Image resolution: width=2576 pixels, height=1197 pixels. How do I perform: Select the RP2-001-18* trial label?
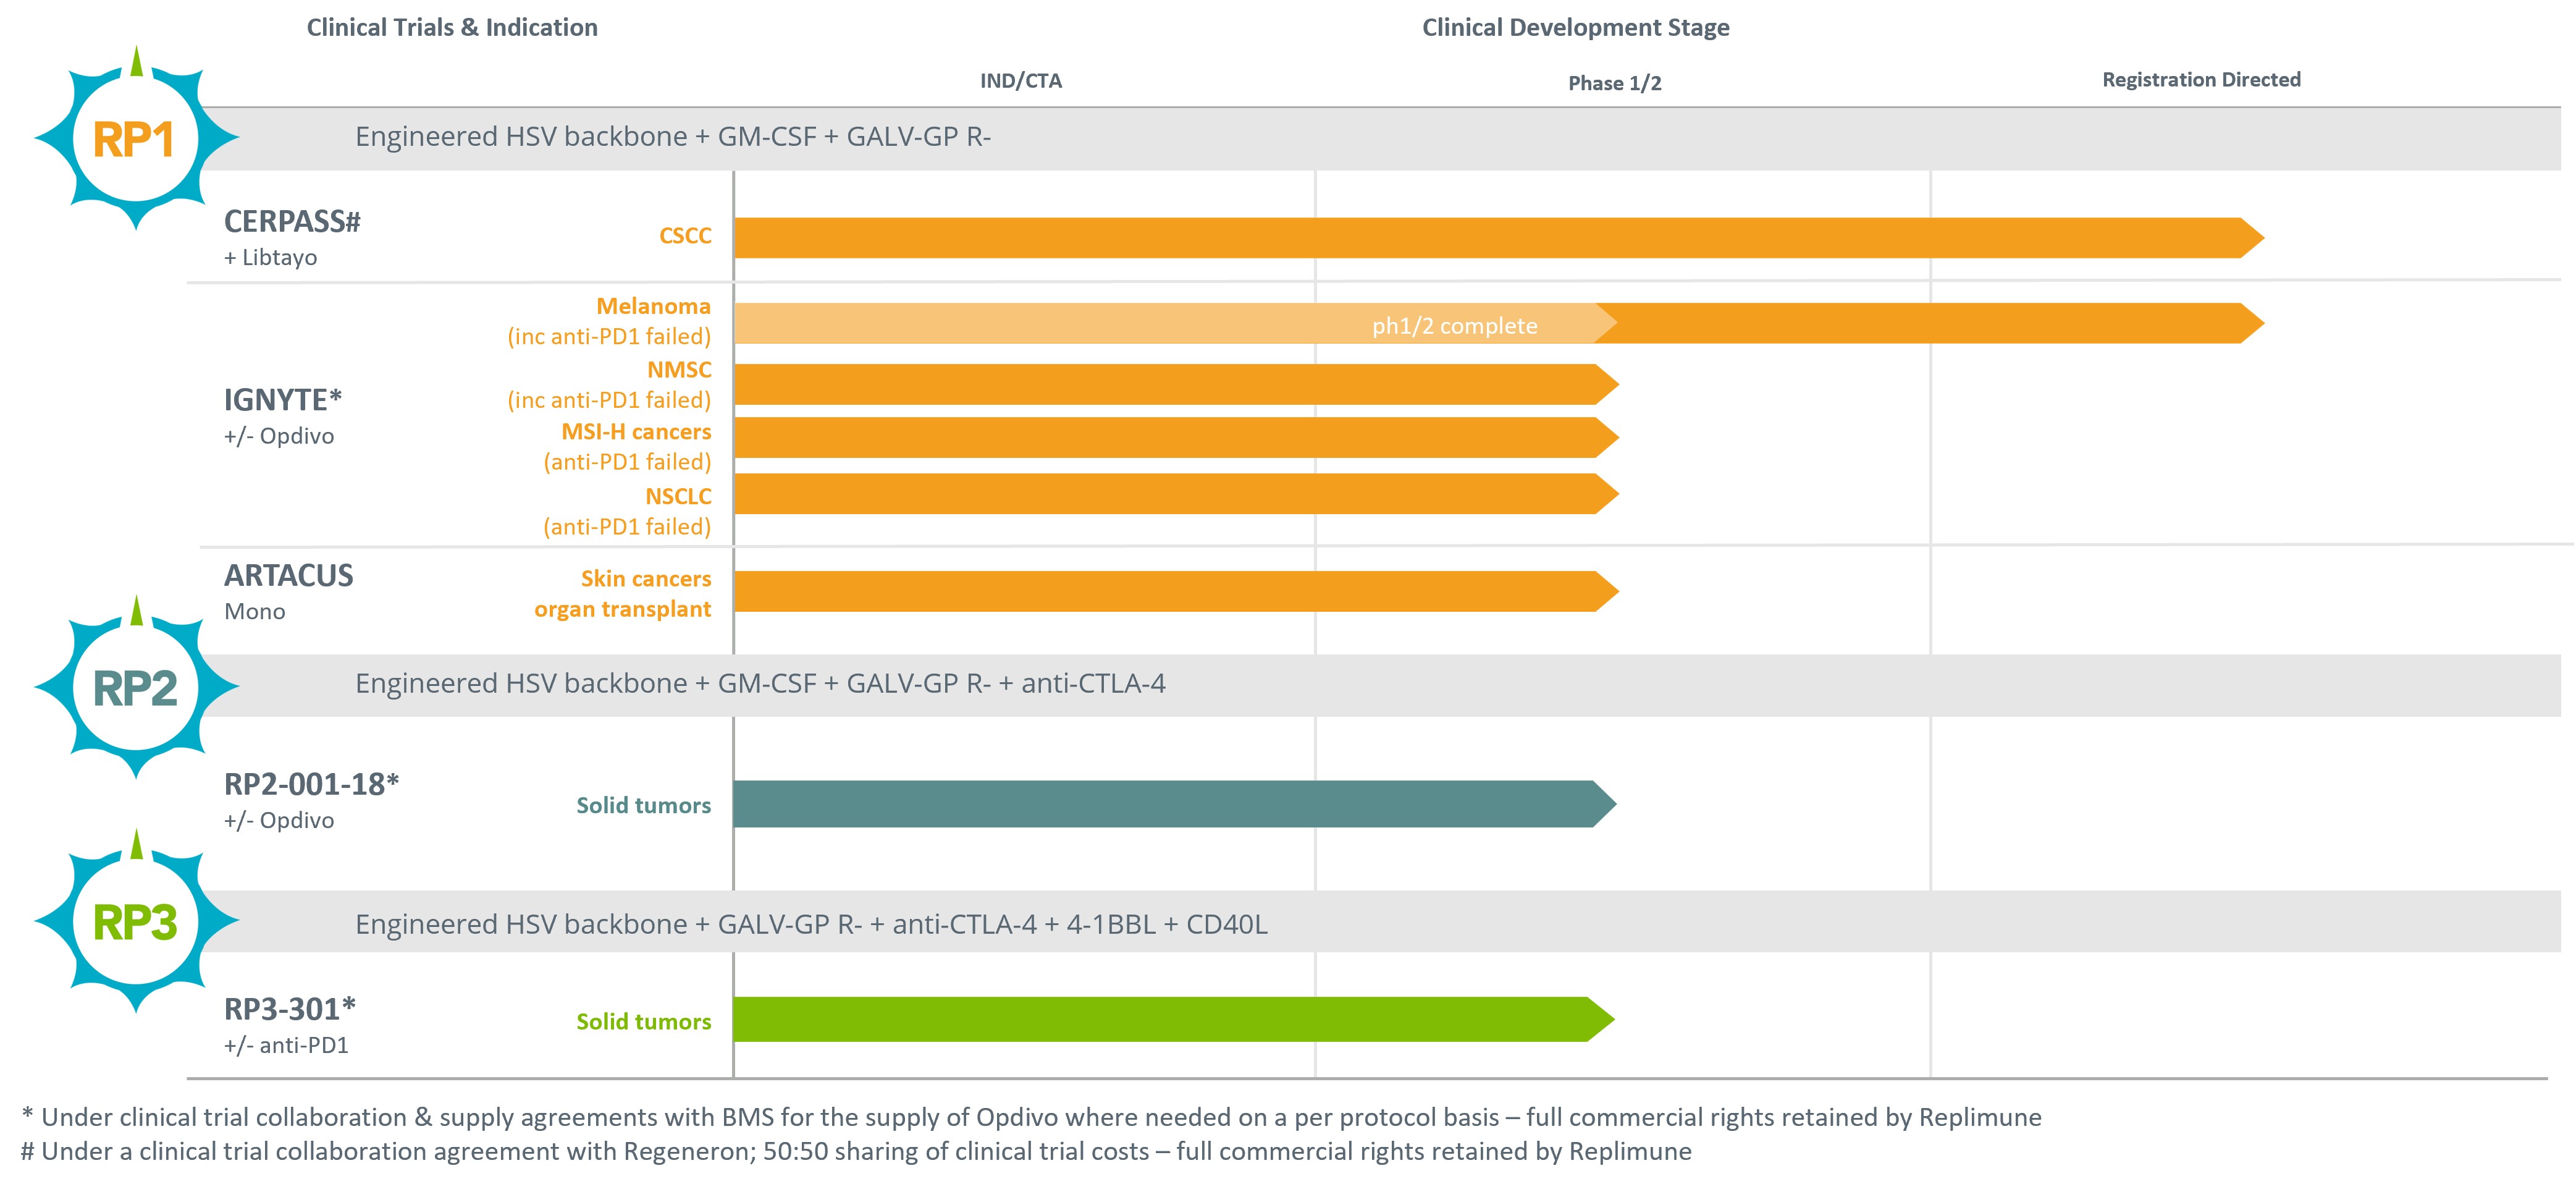coord(311,784)
